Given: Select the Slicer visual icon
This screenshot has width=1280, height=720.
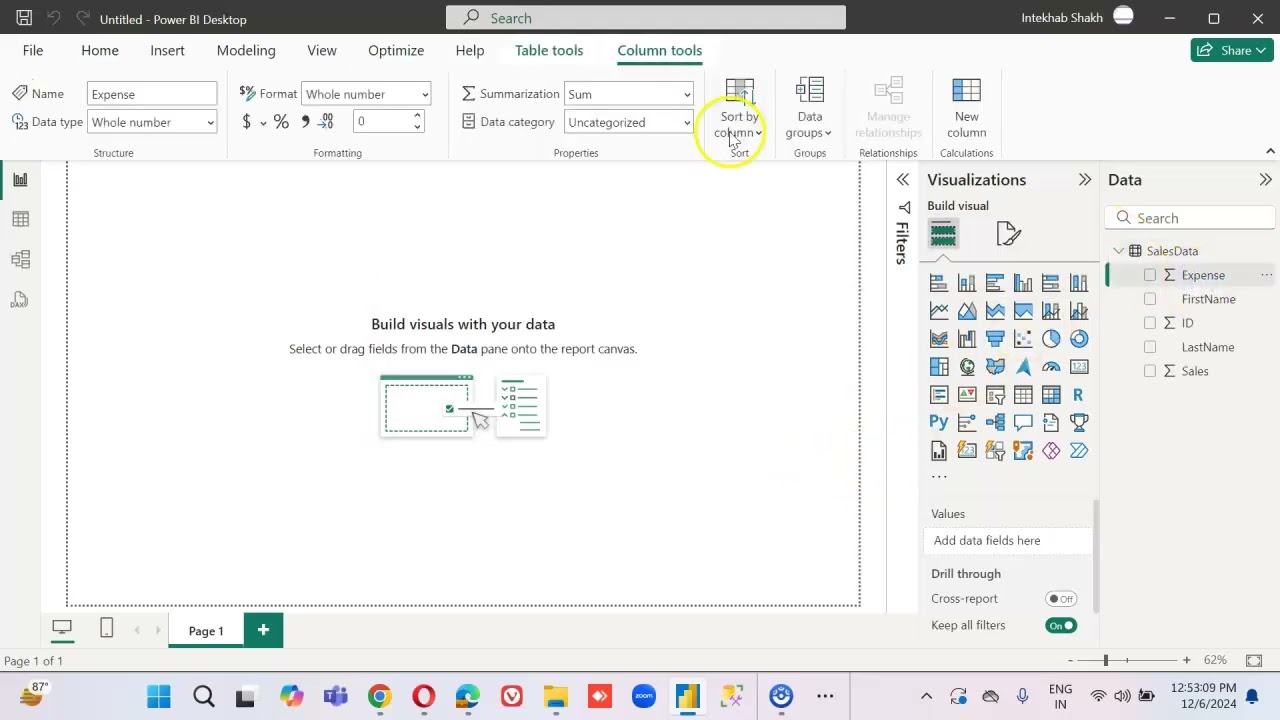Looking at the screenshot, I should (x=995, y=395).
